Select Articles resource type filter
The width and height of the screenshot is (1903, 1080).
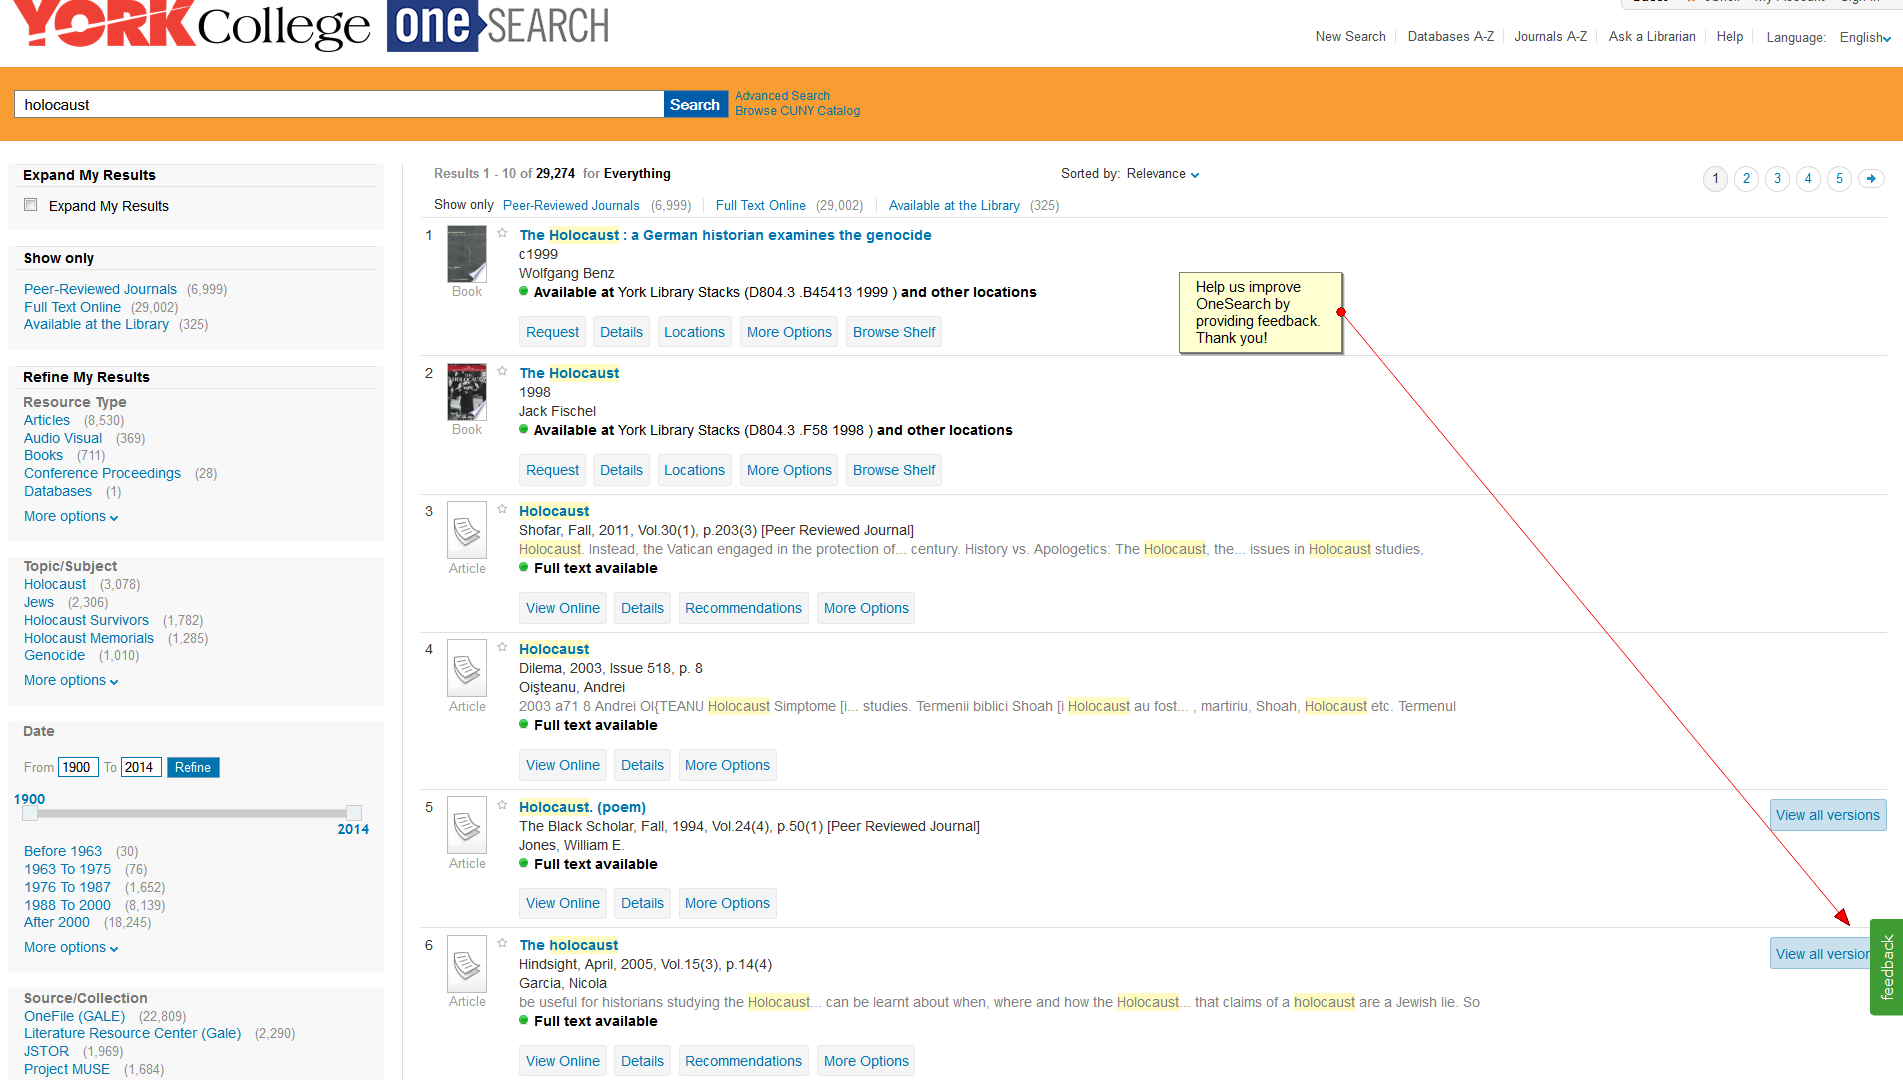tap(47, 420)
